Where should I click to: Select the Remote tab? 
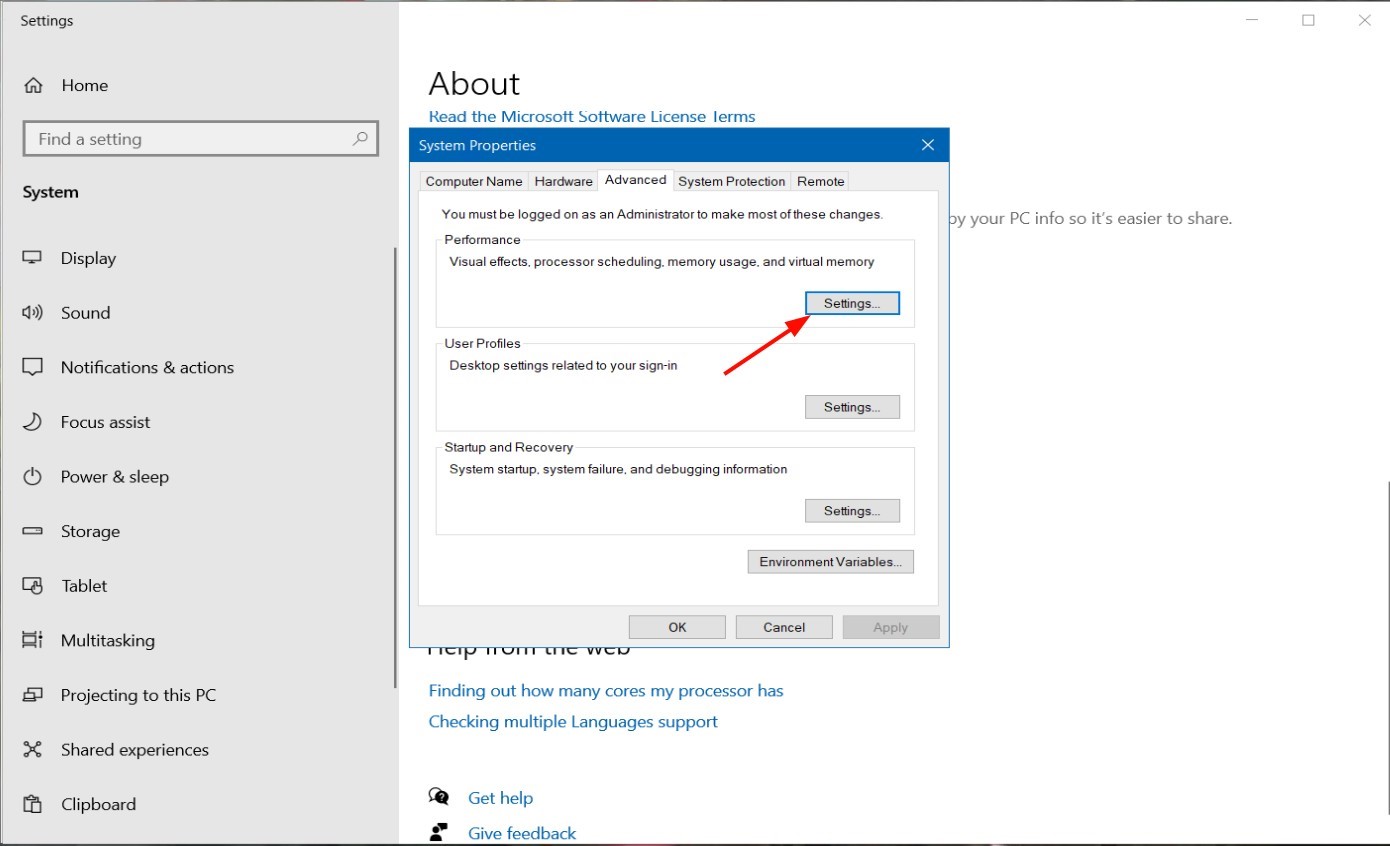(820, 181)
